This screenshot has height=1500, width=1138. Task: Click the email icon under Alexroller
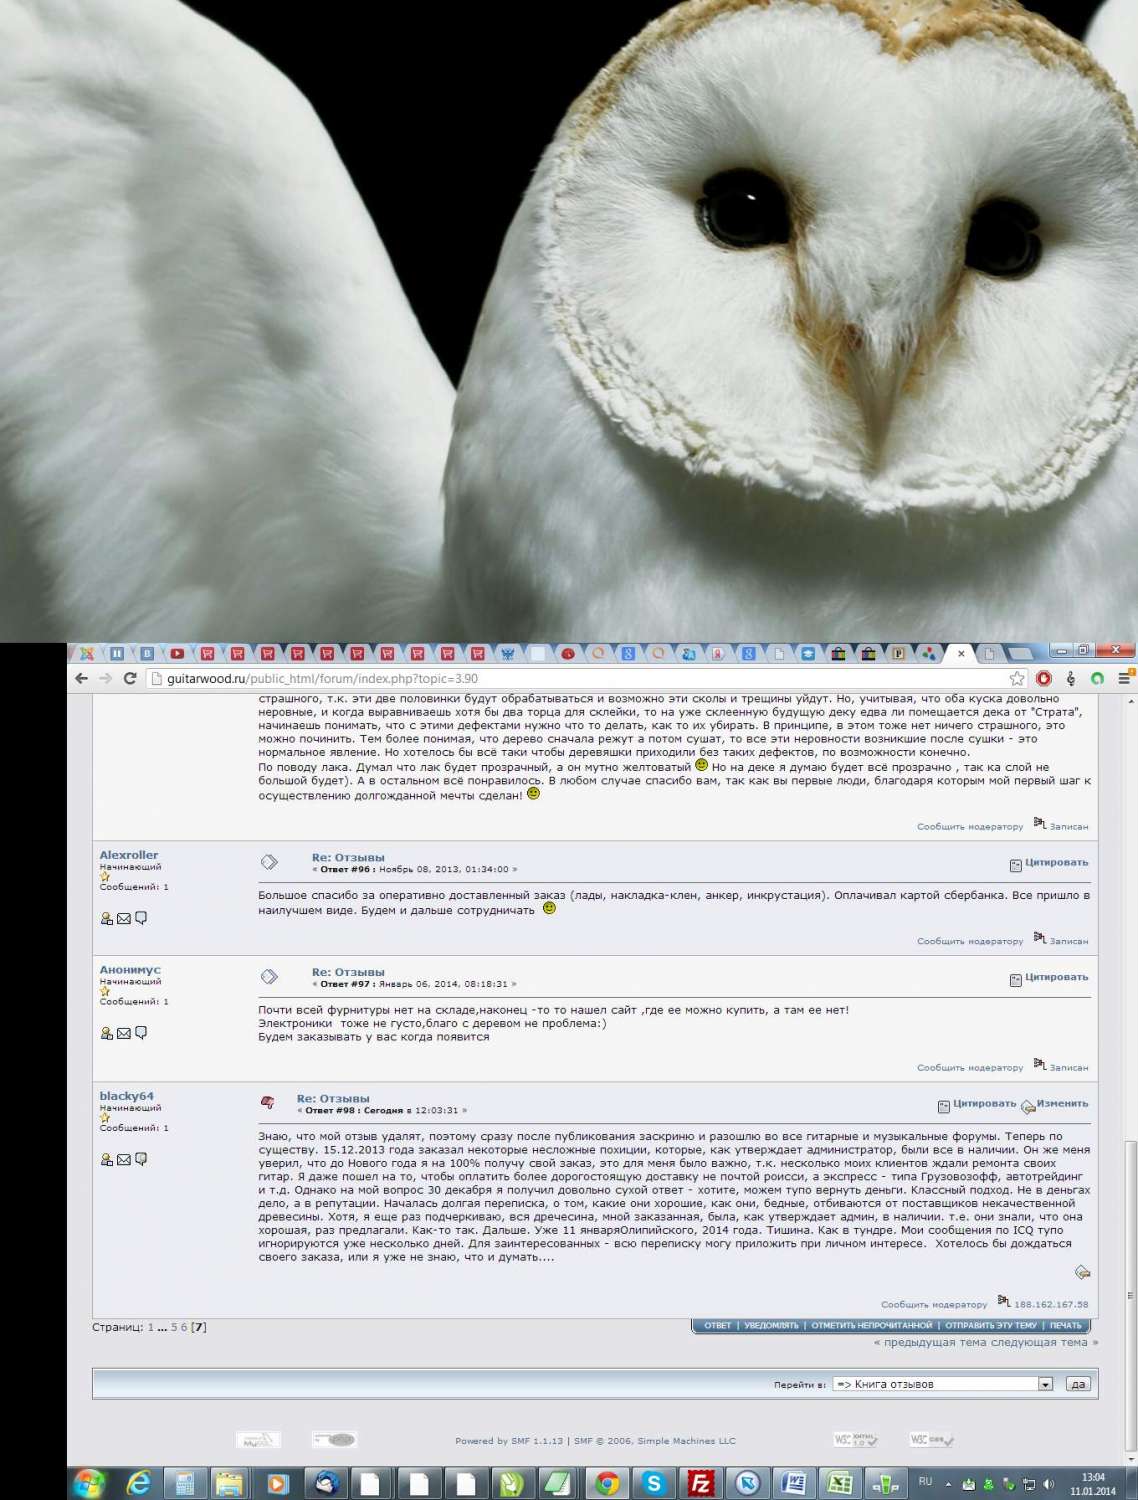124,918
